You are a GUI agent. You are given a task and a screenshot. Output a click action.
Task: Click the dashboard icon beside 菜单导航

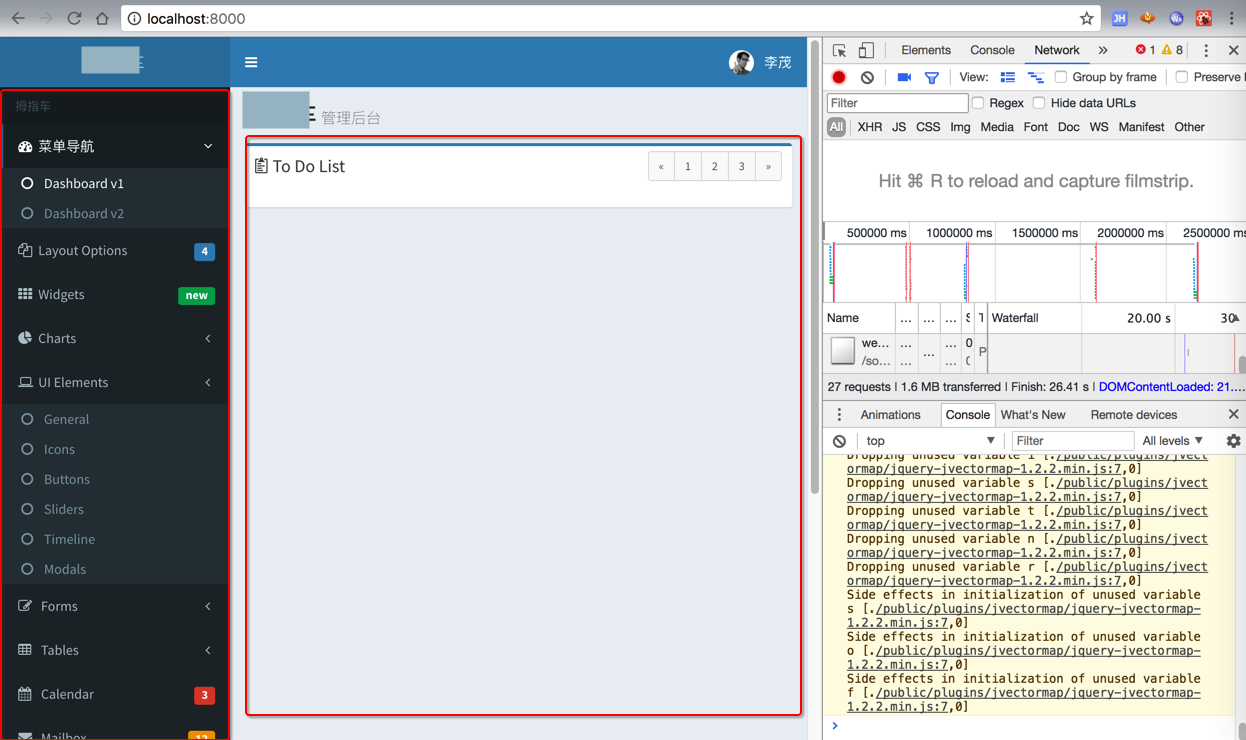click(25, 146)
